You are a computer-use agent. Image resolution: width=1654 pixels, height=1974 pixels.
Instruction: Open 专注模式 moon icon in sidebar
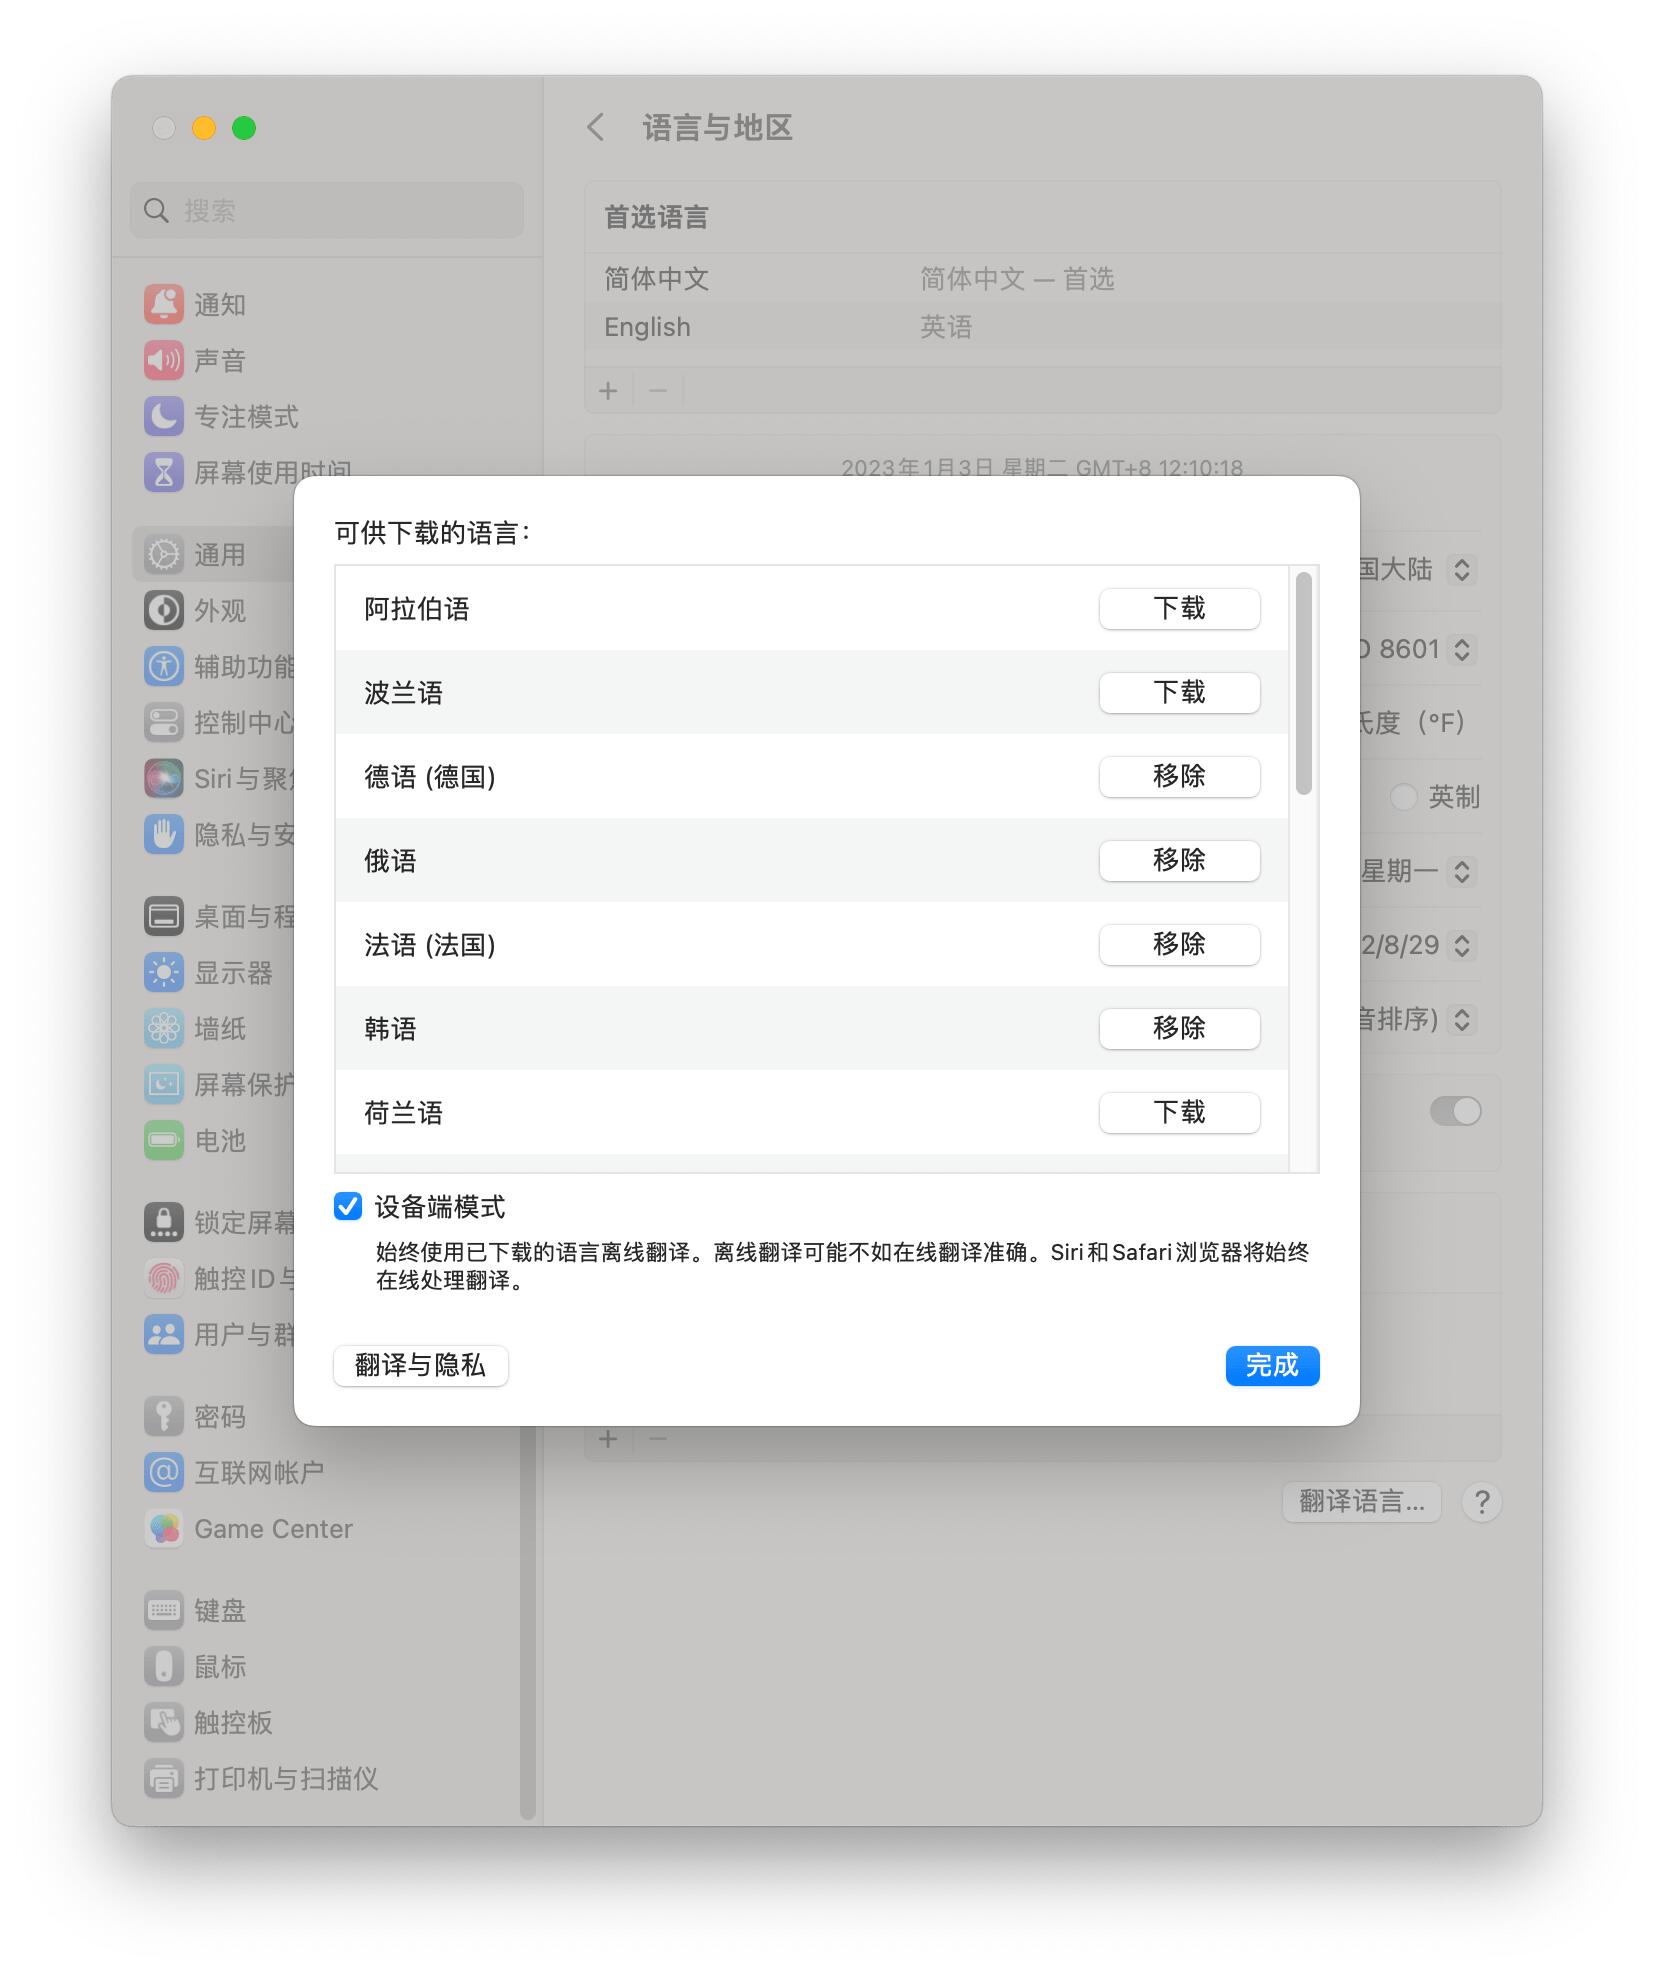[x=163, y=416]
